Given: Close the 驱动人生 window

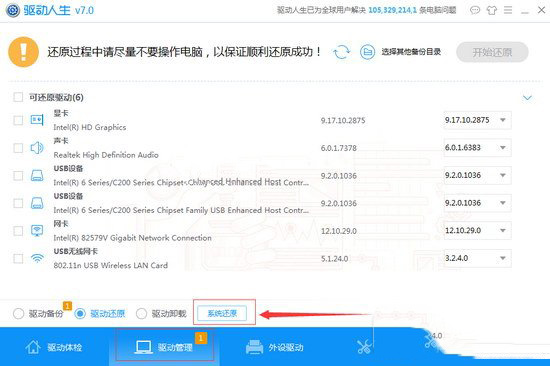Looking at the screenshot, I should click(x=542, y=10).
